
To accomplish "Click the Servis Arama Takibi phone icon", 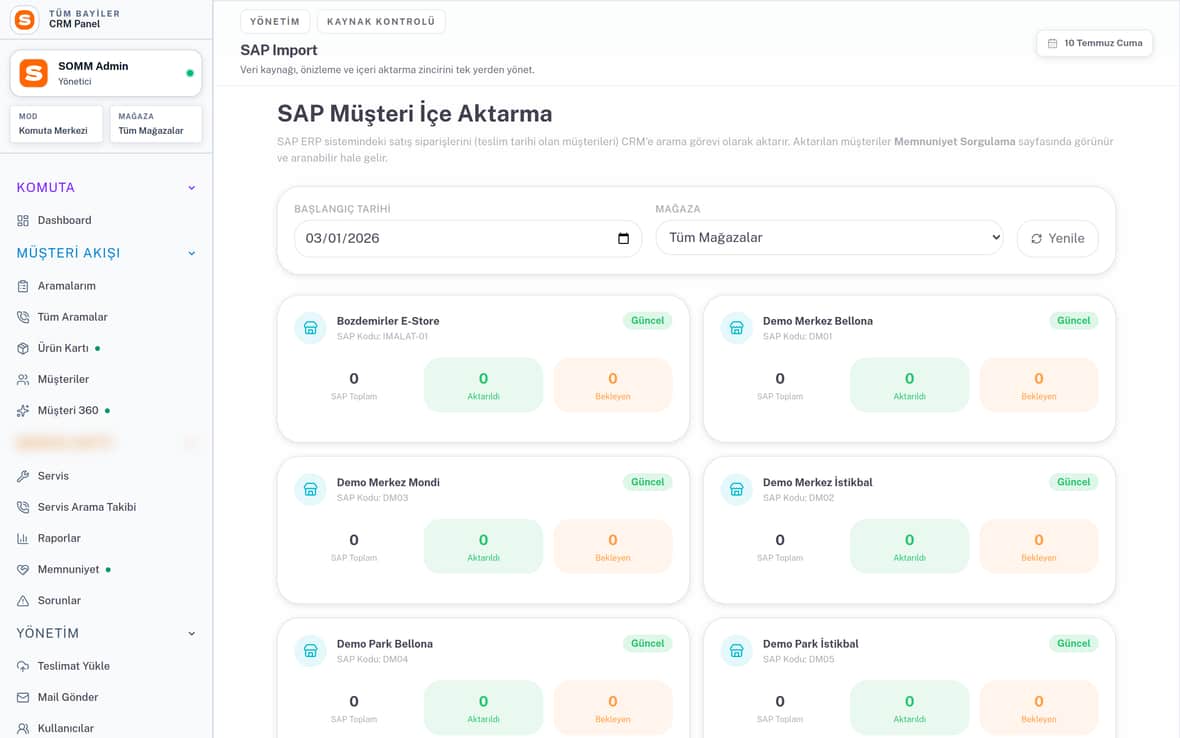I will coord(23,507).
